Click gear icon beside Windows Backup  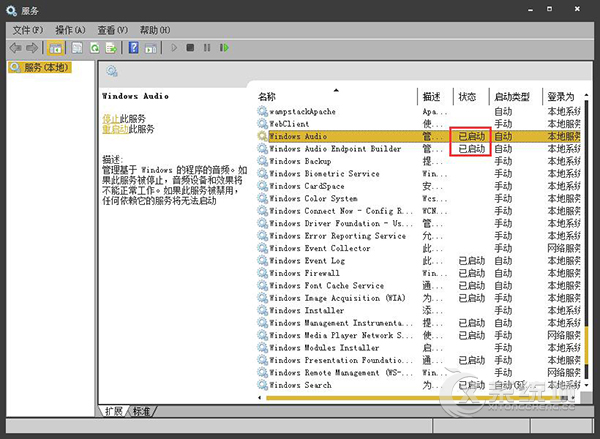262,161
